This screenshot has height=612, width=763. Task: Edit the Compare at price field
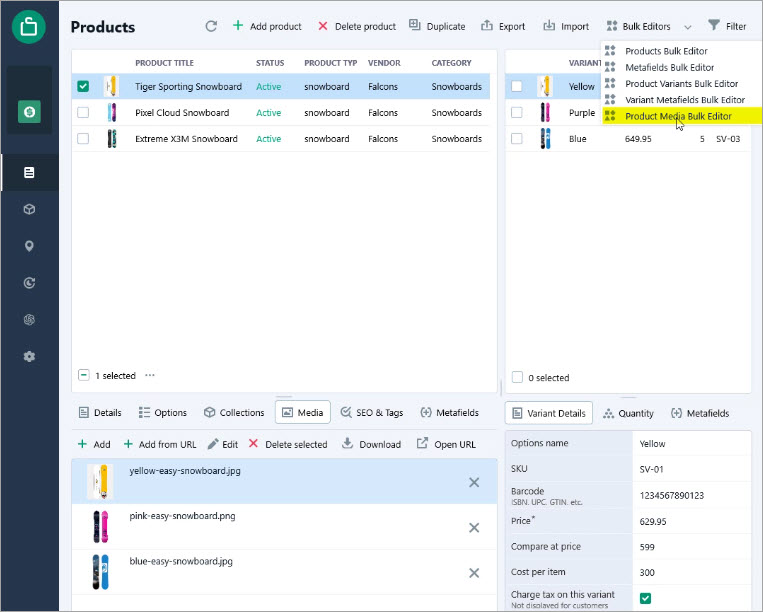pyautogui.click(x=691, y=547)
